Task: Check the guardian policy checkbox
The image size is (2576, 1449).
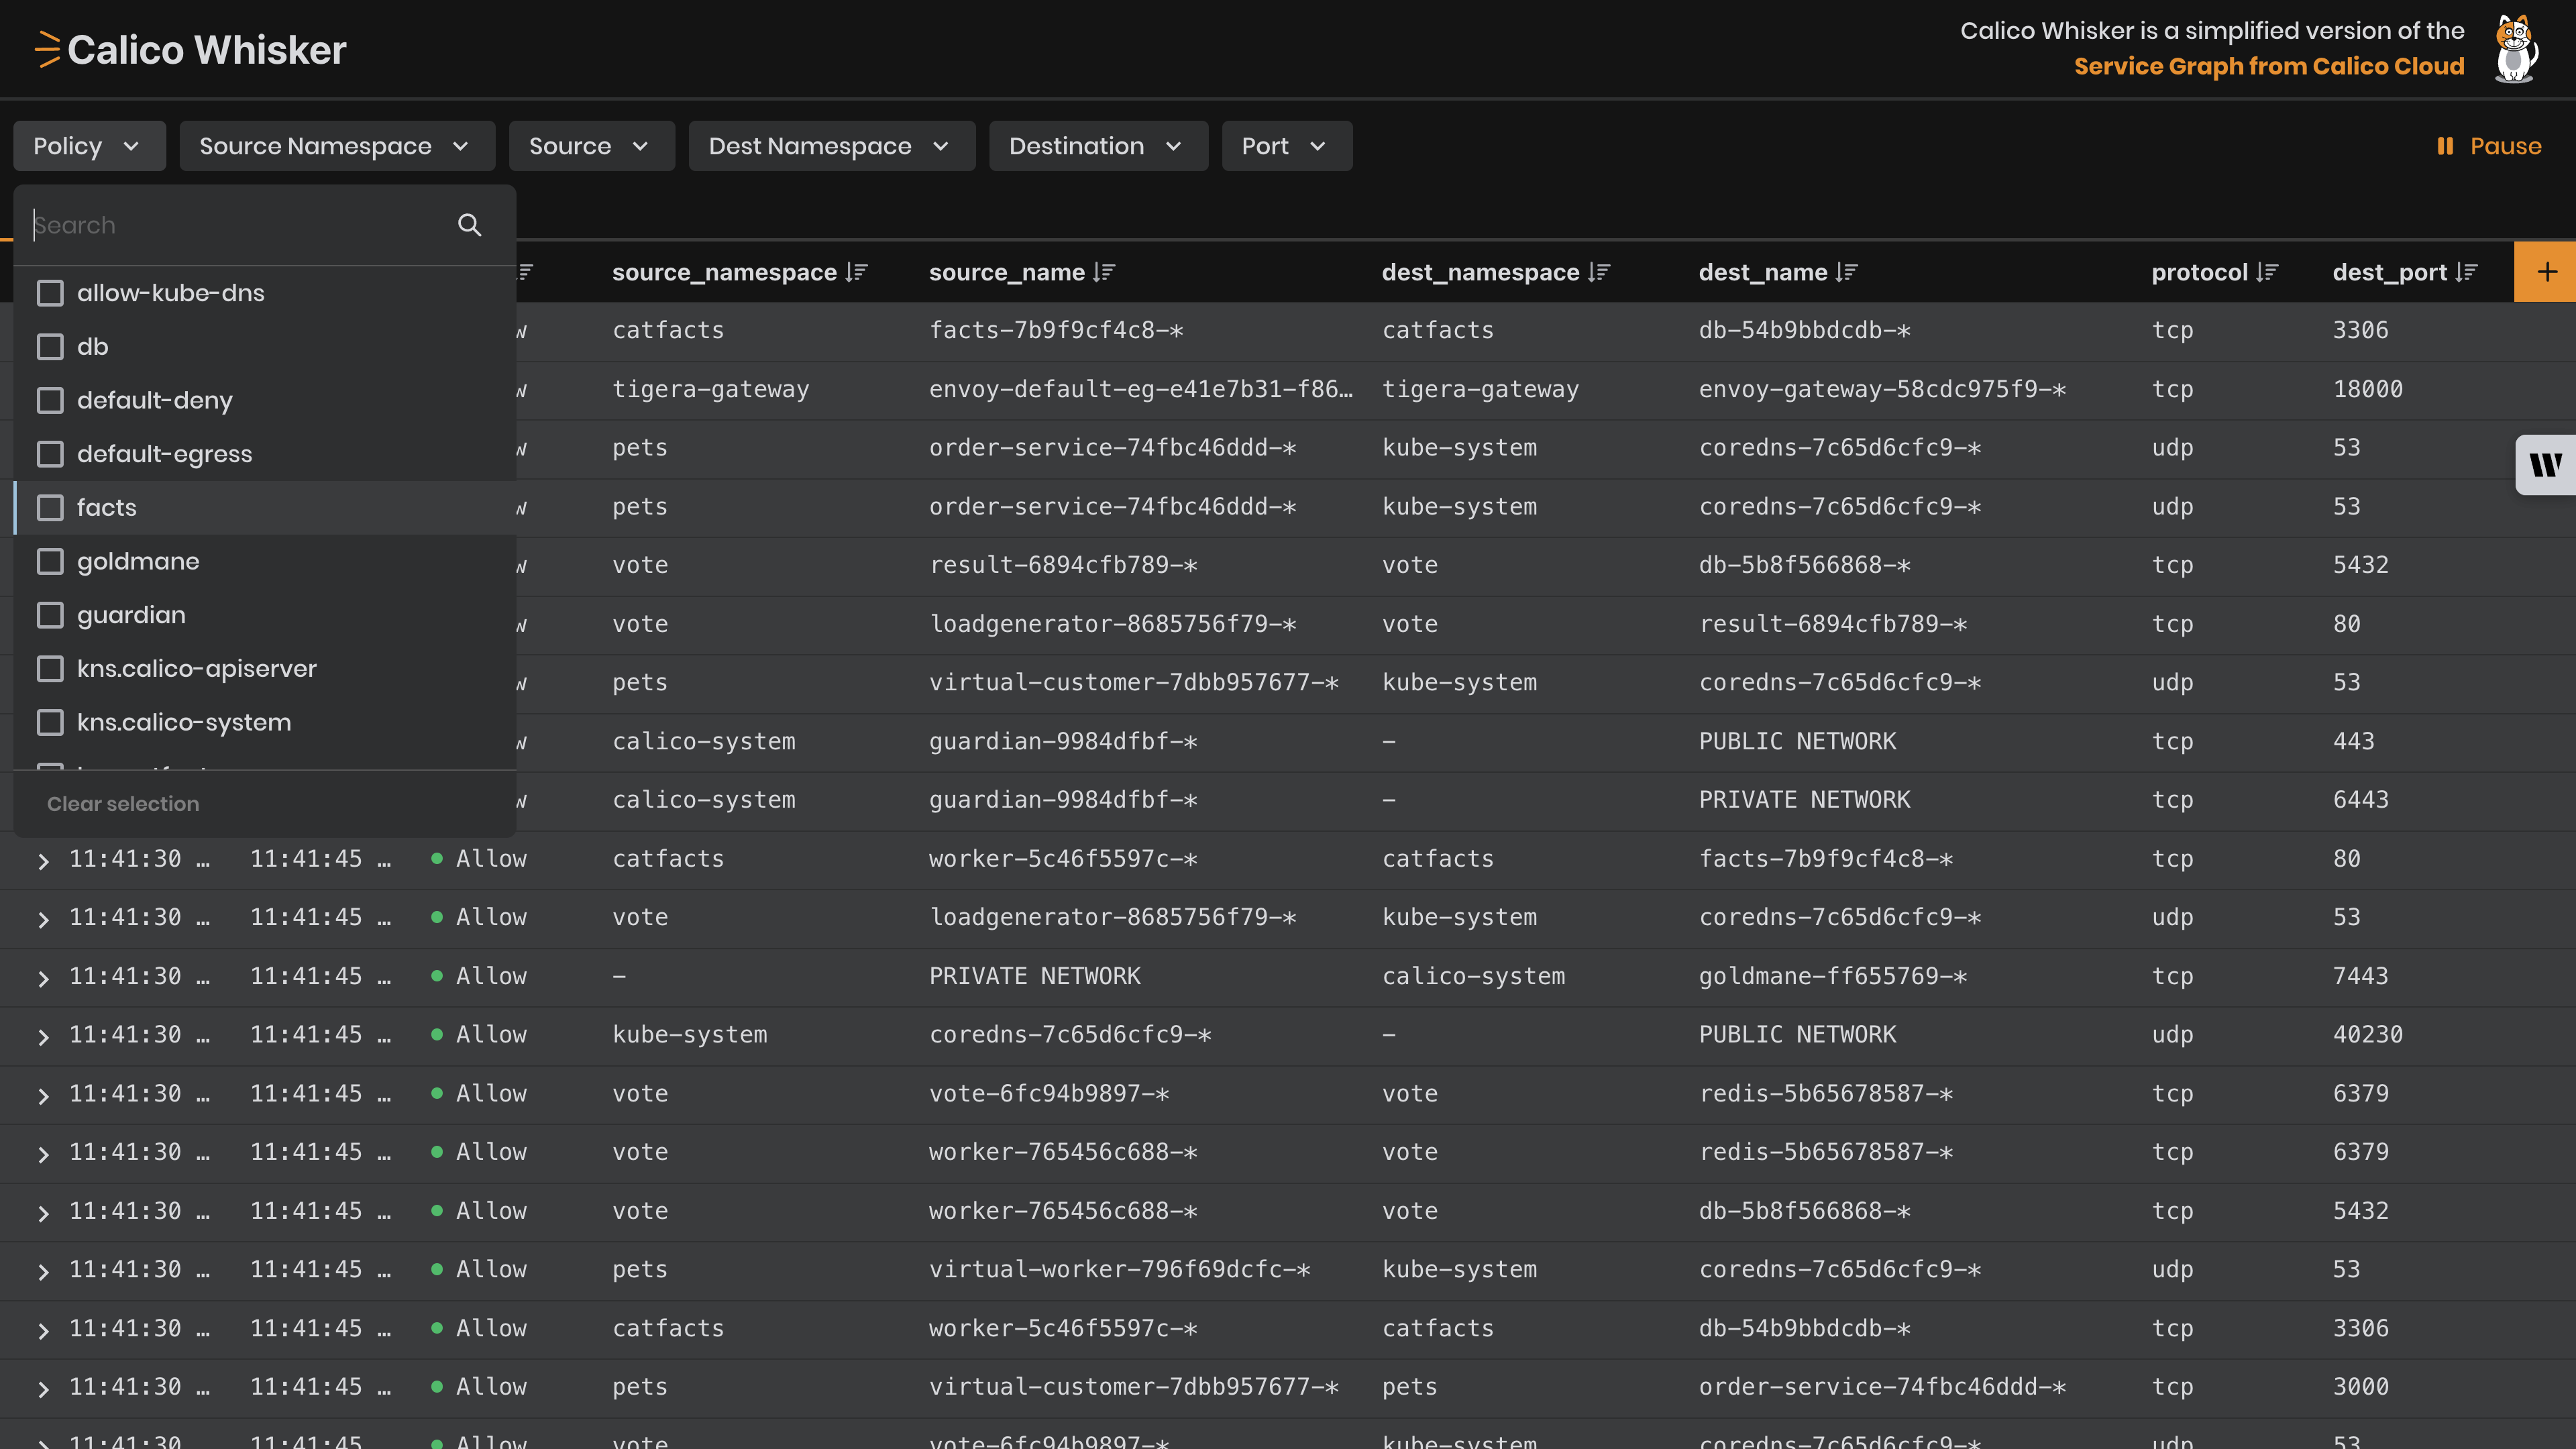Action: [x=50, y=615]
